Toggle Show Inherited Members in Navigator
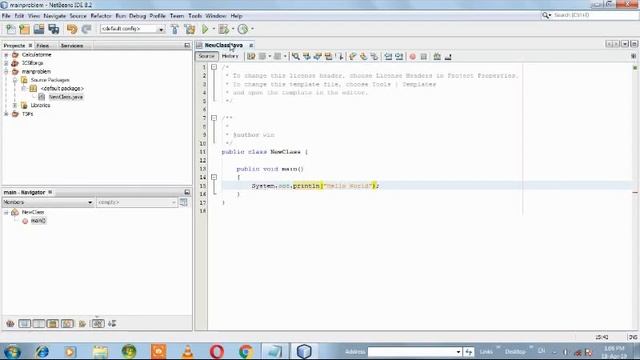 click(10, 324)
